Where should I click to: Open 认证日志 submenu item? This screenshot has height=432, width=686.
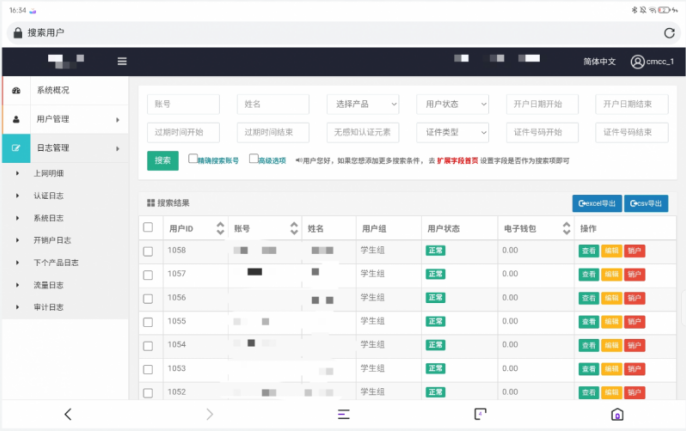click(49, 196)
